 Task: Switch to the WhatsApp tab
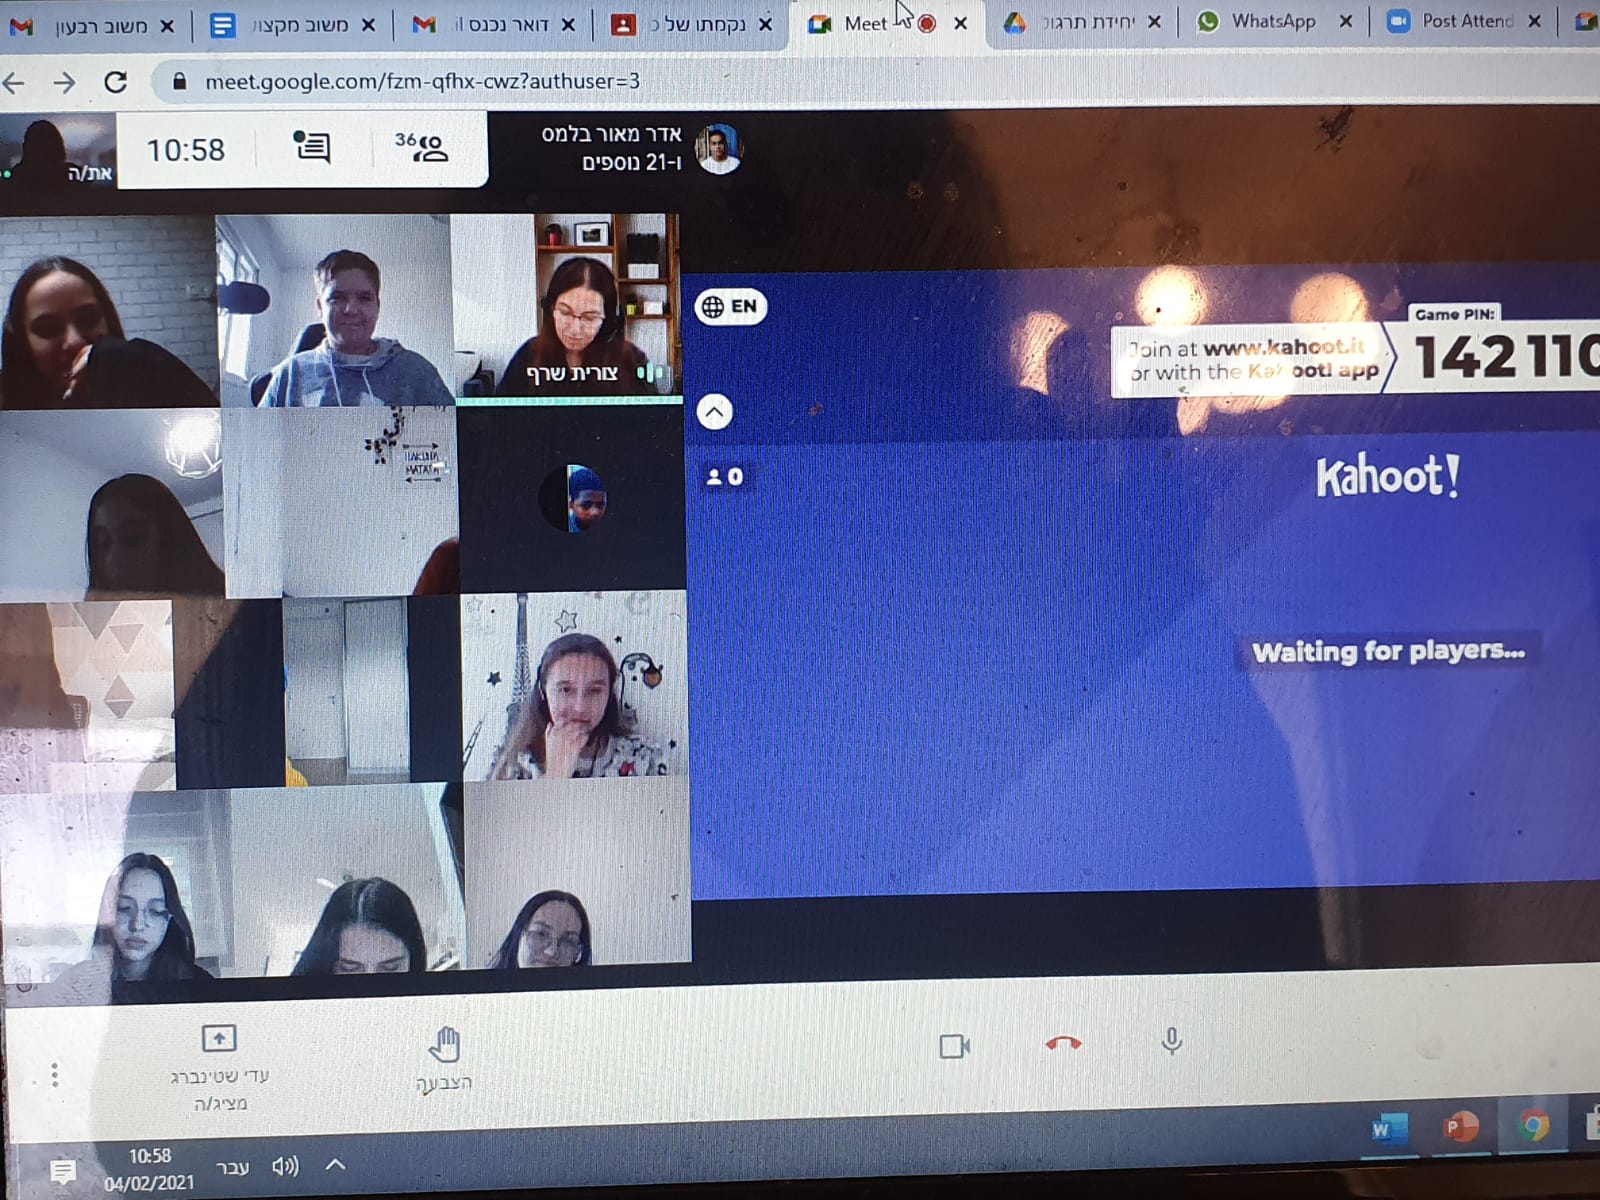coord(1272,21)
